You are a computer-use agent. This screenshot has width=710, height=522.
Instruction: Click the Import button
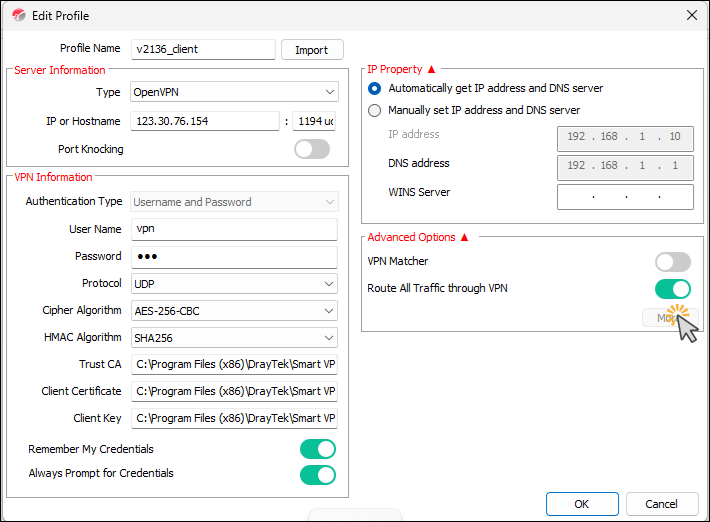pyautogui.click(x=312, y=50)
